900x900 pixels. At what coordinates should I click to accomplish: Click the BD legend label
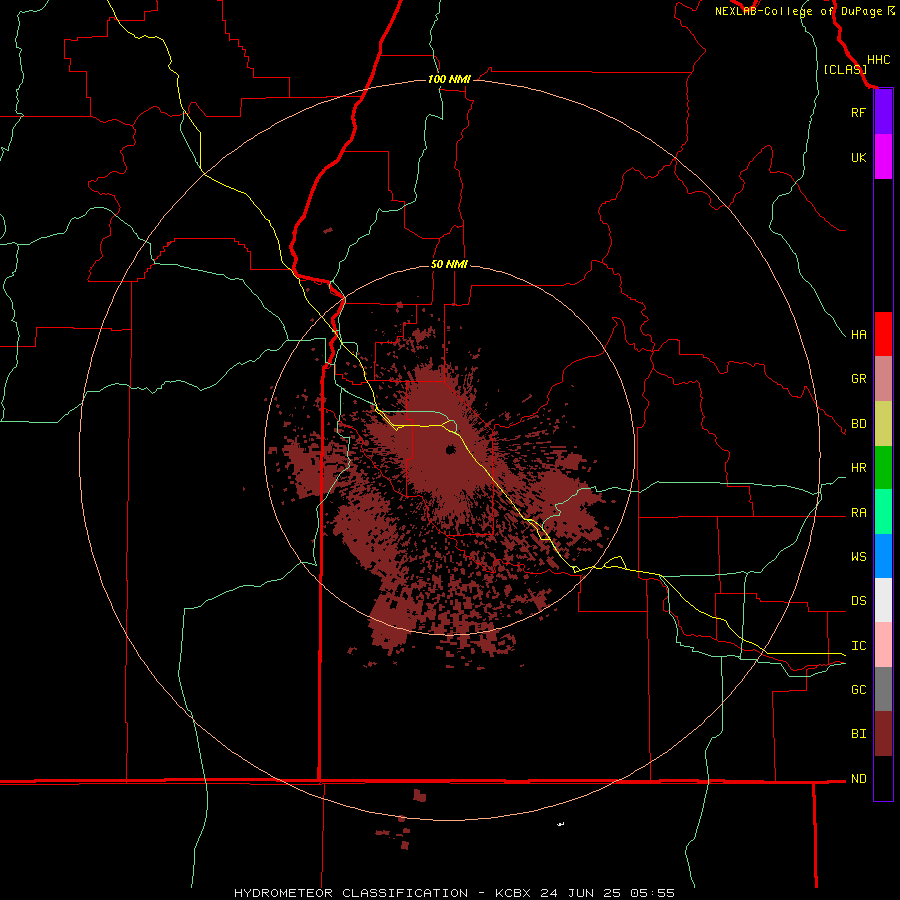point(858,424)
